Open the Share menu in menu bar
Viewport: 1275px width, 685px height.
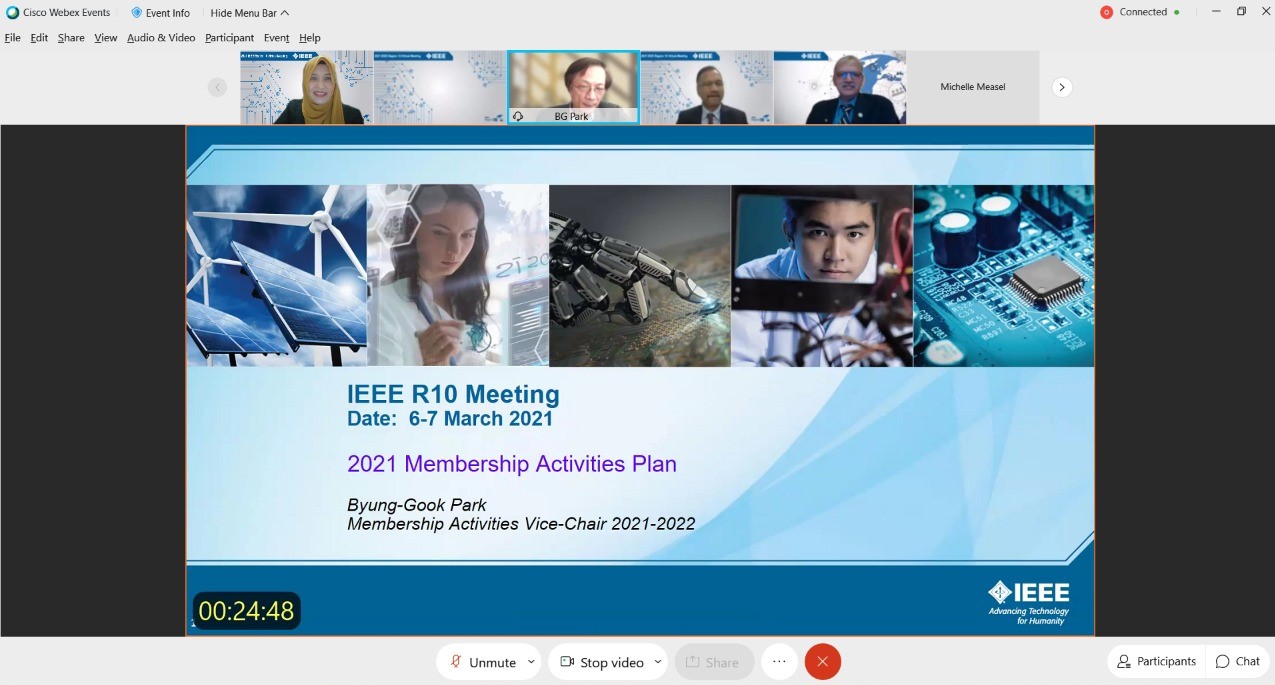(x=71, y=38)
